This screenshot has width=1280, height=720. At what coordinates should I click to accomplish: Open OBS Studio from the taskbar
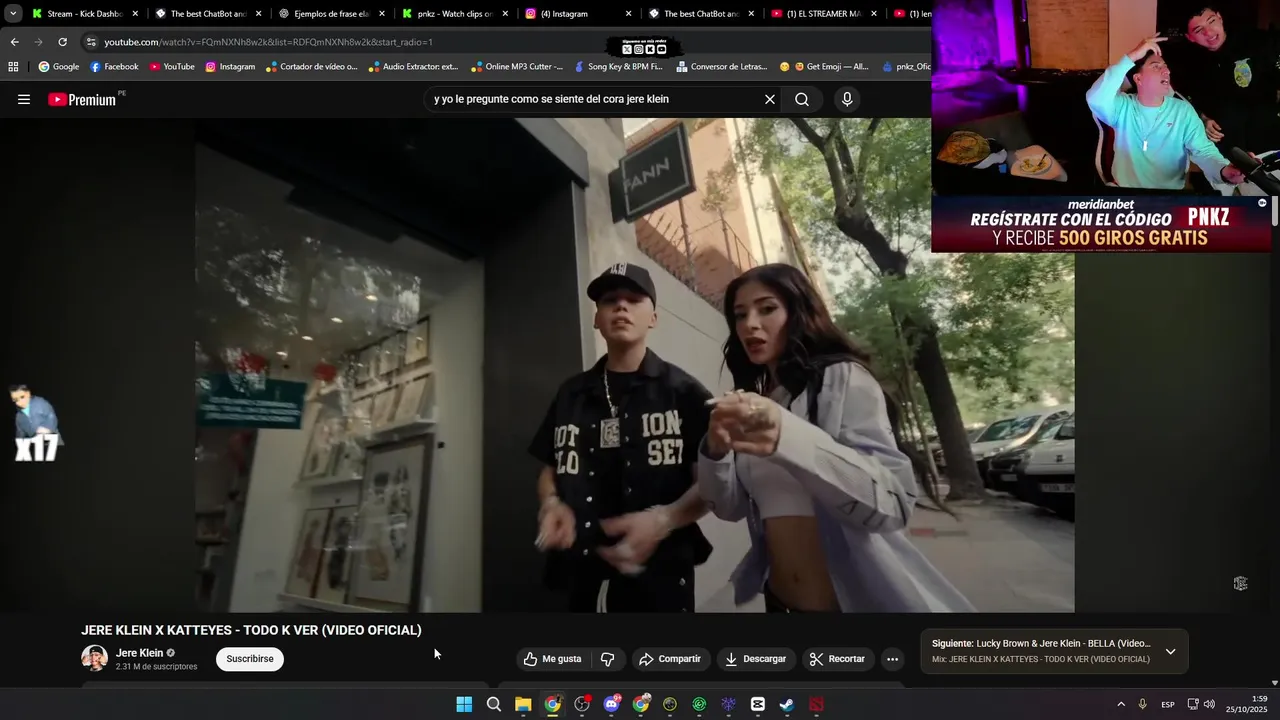tap(582, 704)
